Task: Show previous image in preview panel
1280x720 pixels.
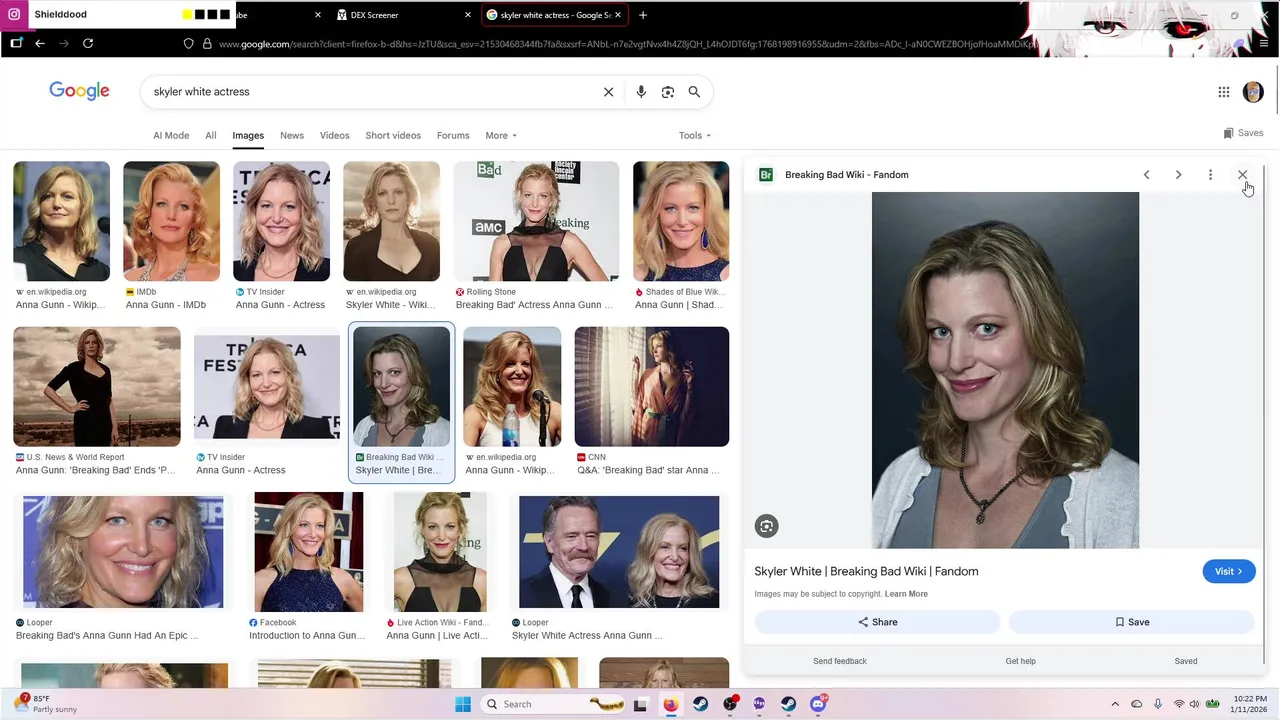Action: point(1147,175)
